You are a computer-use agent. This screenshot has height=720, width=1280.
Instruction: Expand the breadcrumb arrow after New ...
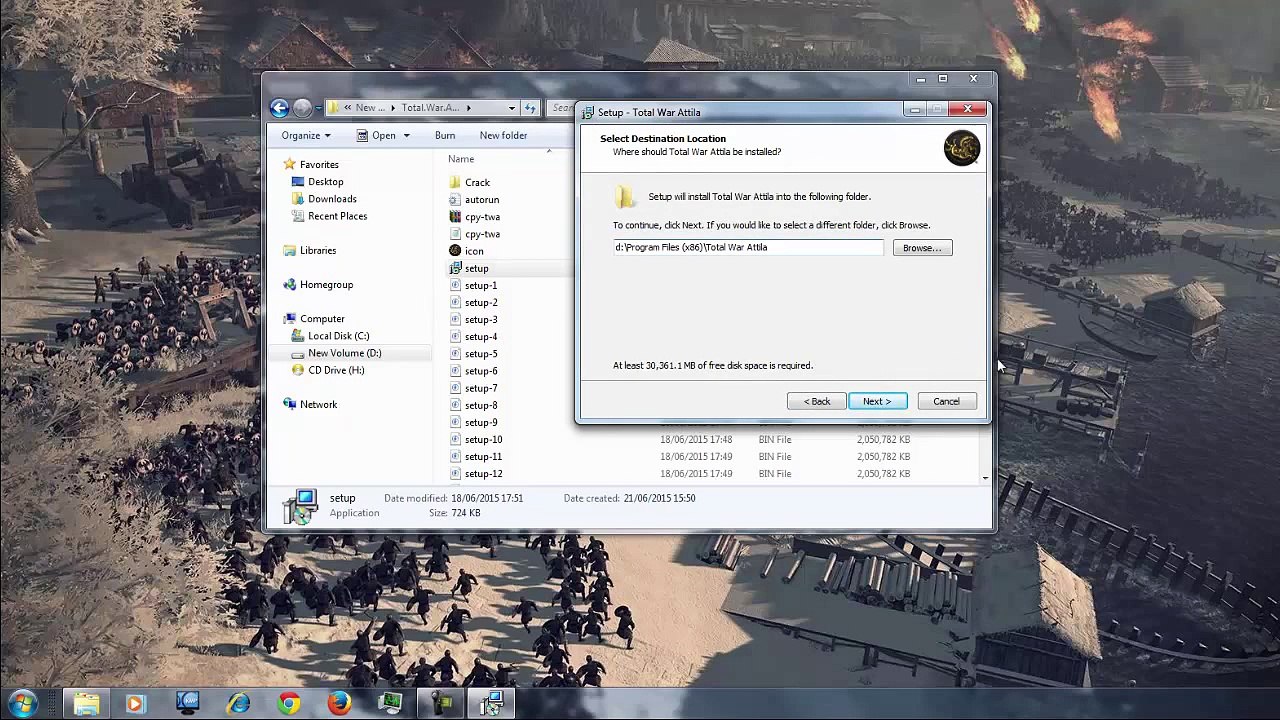tap(391, 108)
